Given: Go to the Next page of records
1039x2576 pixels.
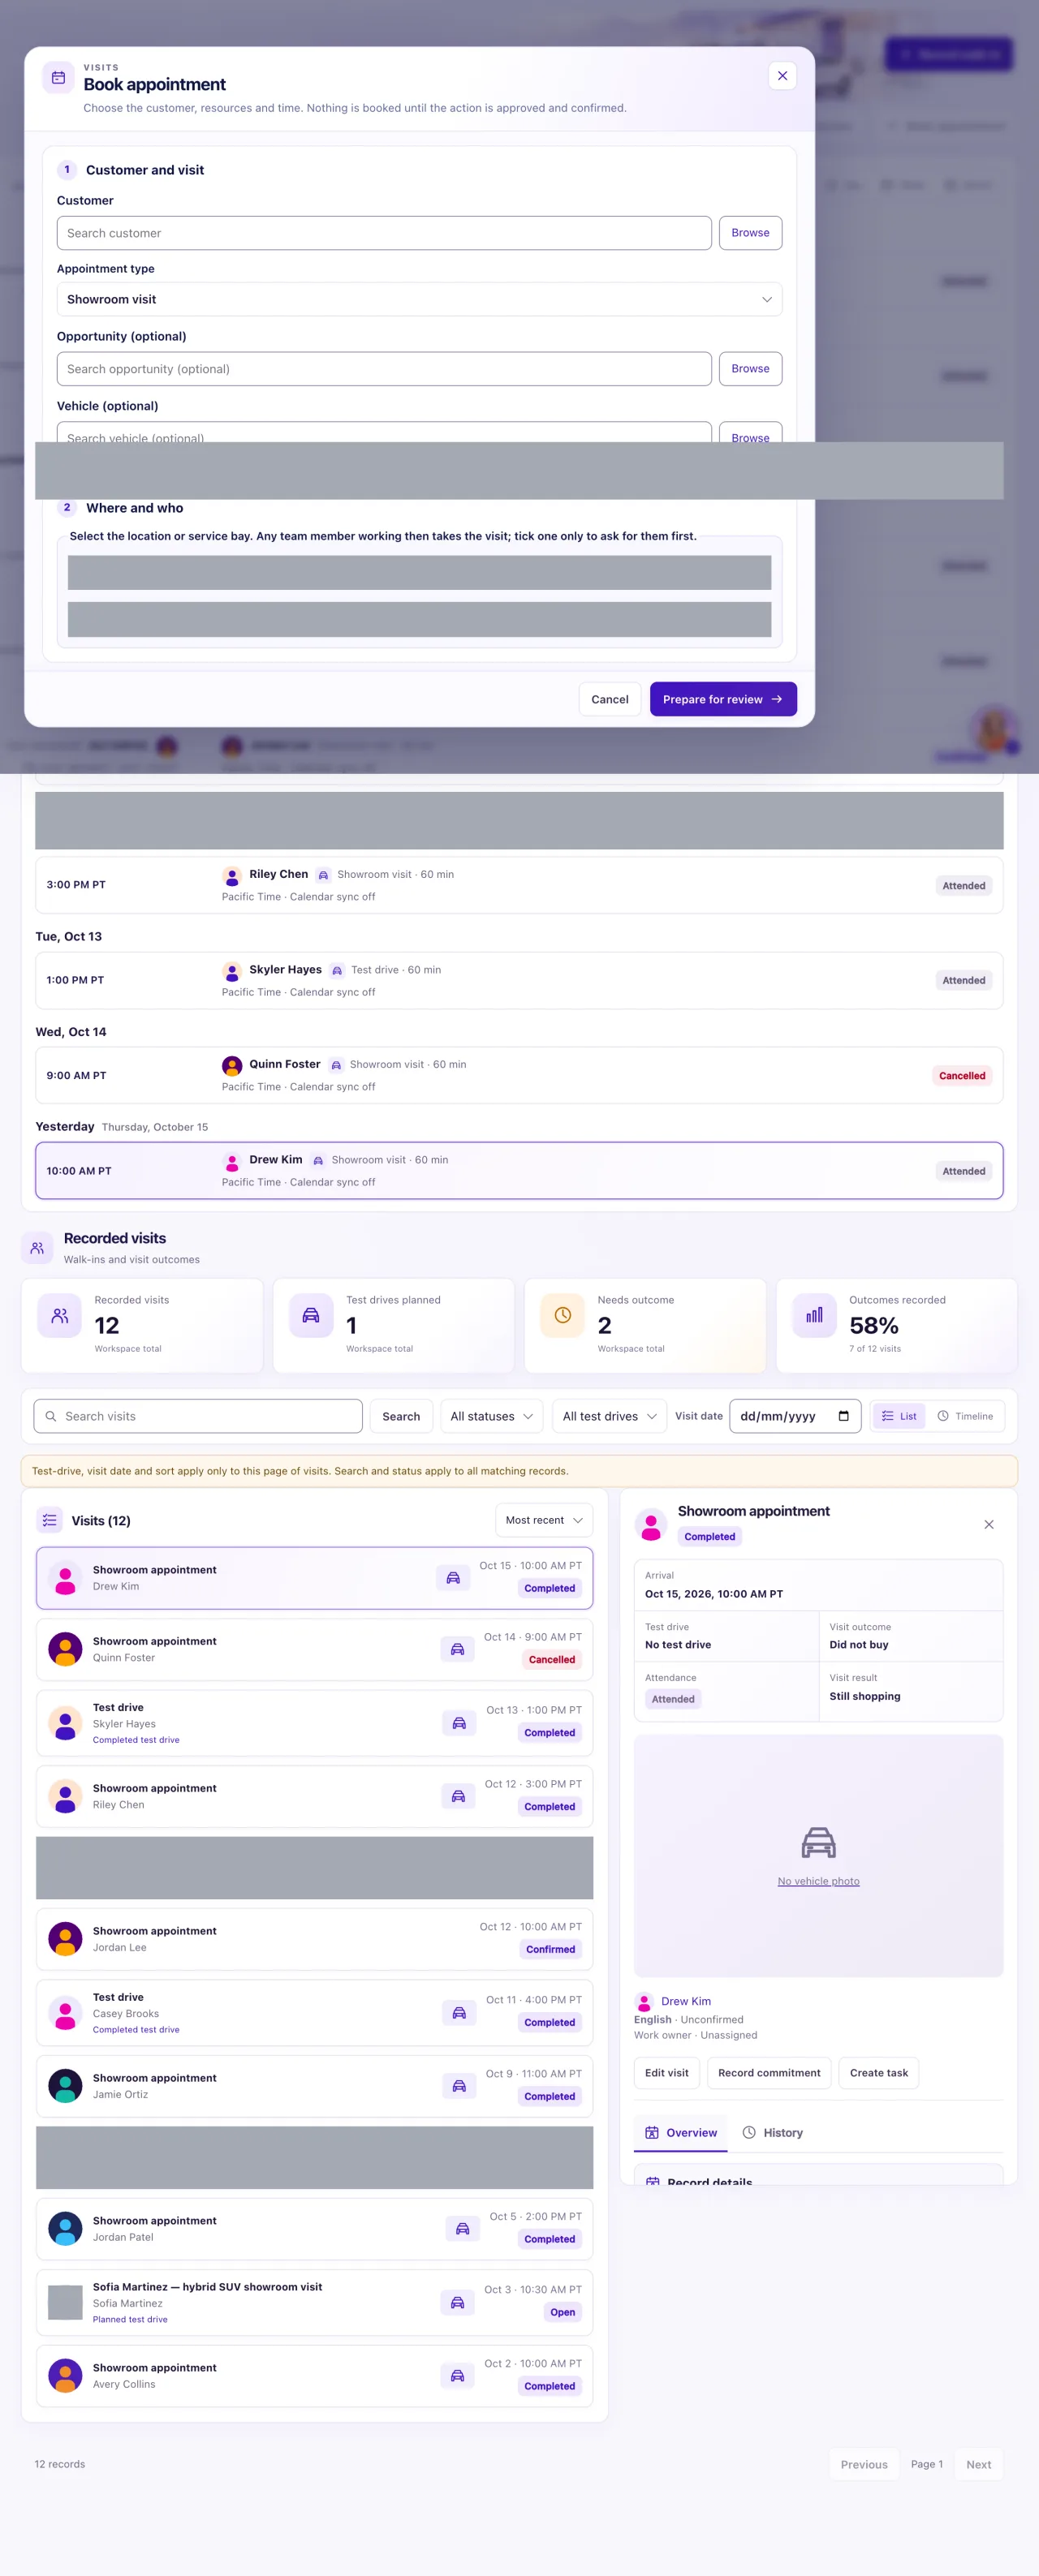Looking at the screenshot, I should click(978, 2464).
